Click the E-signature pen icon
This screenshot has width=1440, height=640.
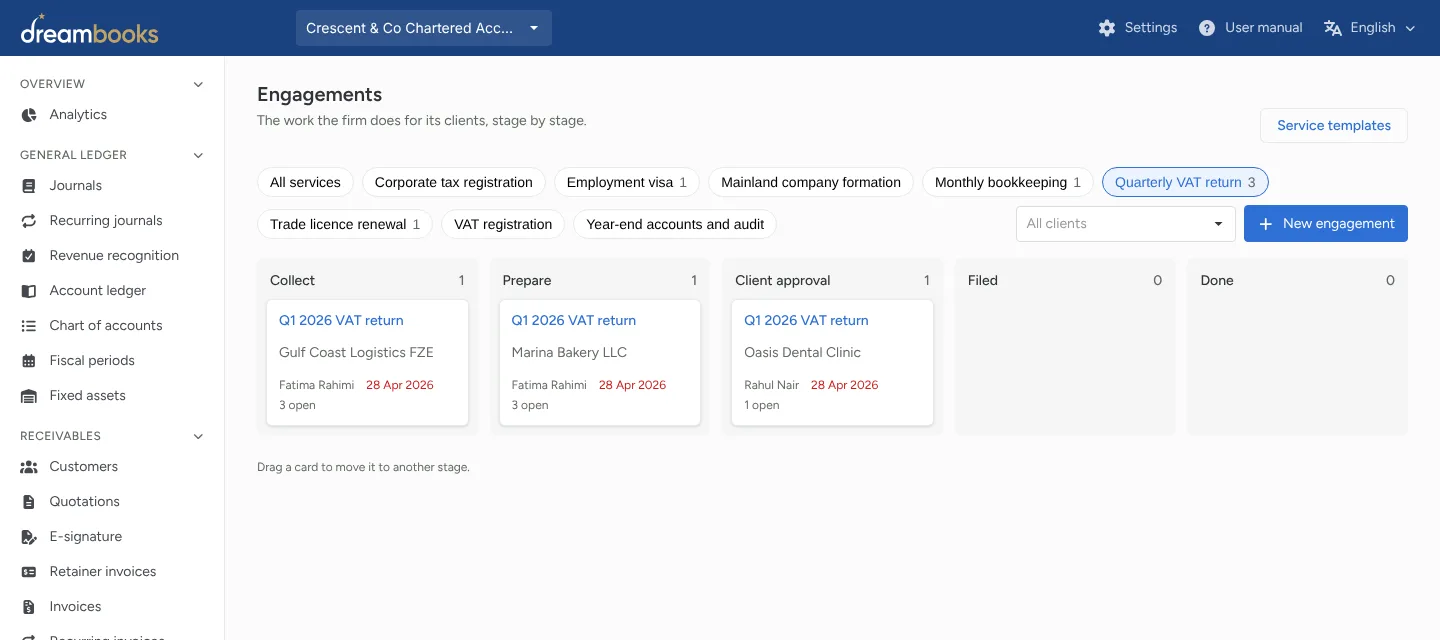click(x=29, y=537)
